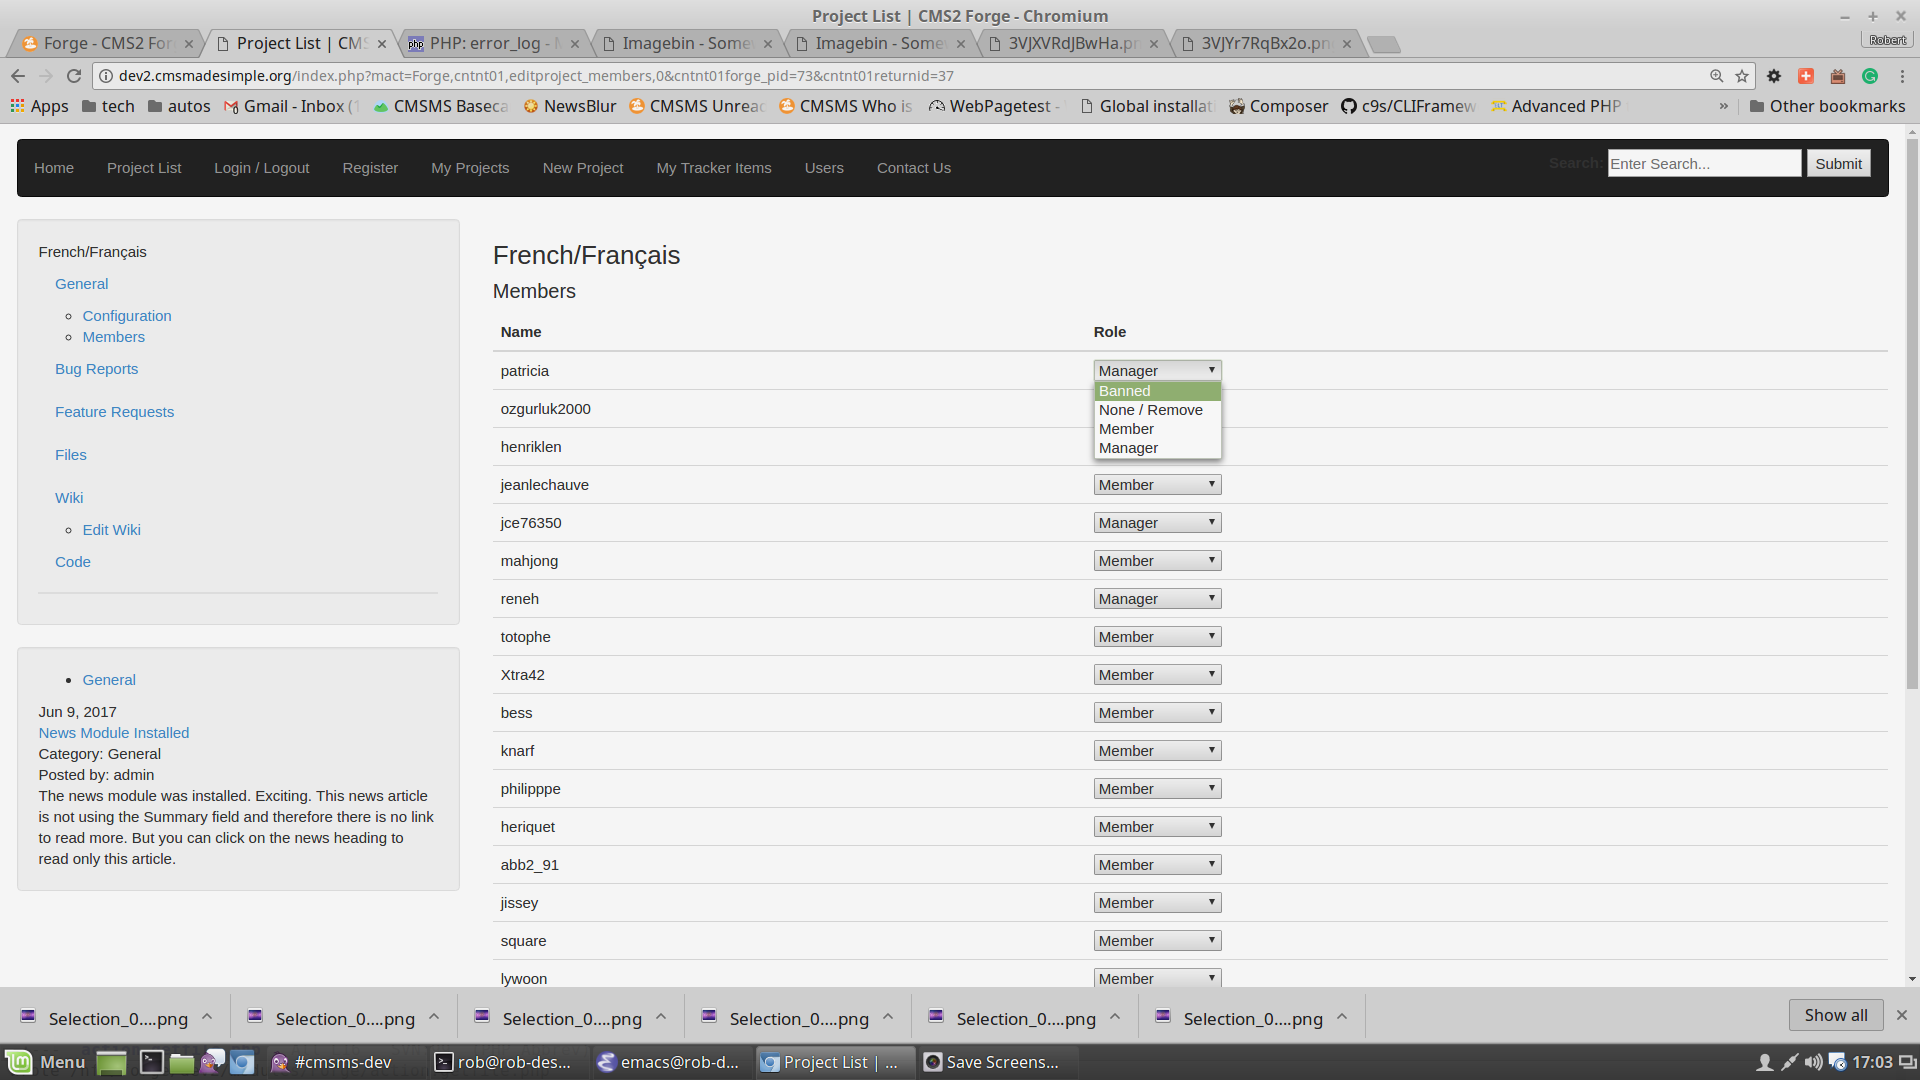This screenshot has width=1920, height=1080.
Task: Select Member option in open dropdown
Action: tap(1157, 429)
